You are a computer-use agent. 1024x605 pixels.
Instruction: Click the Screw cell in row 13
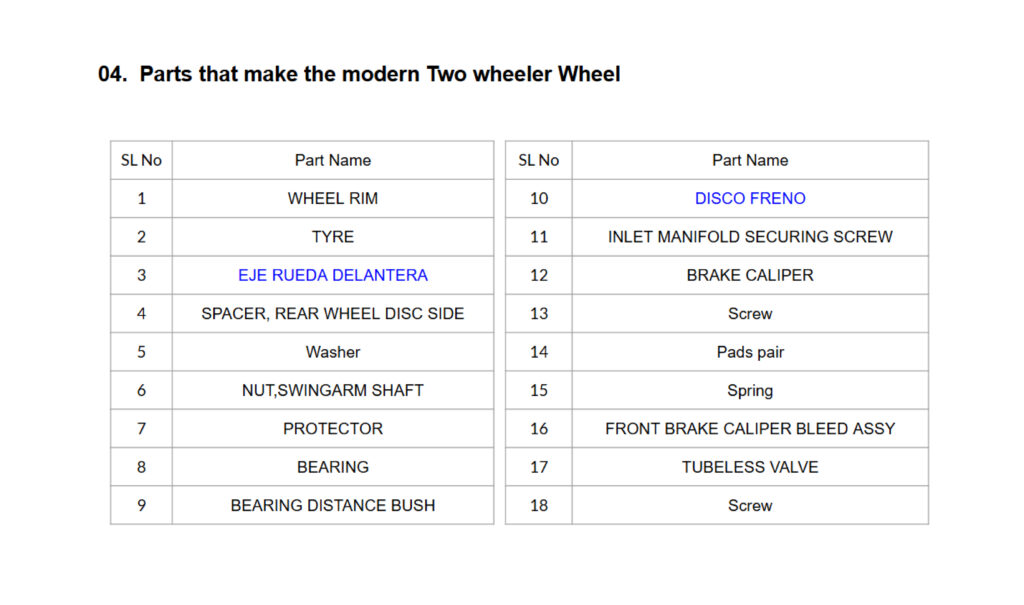(x=750, y=313)
